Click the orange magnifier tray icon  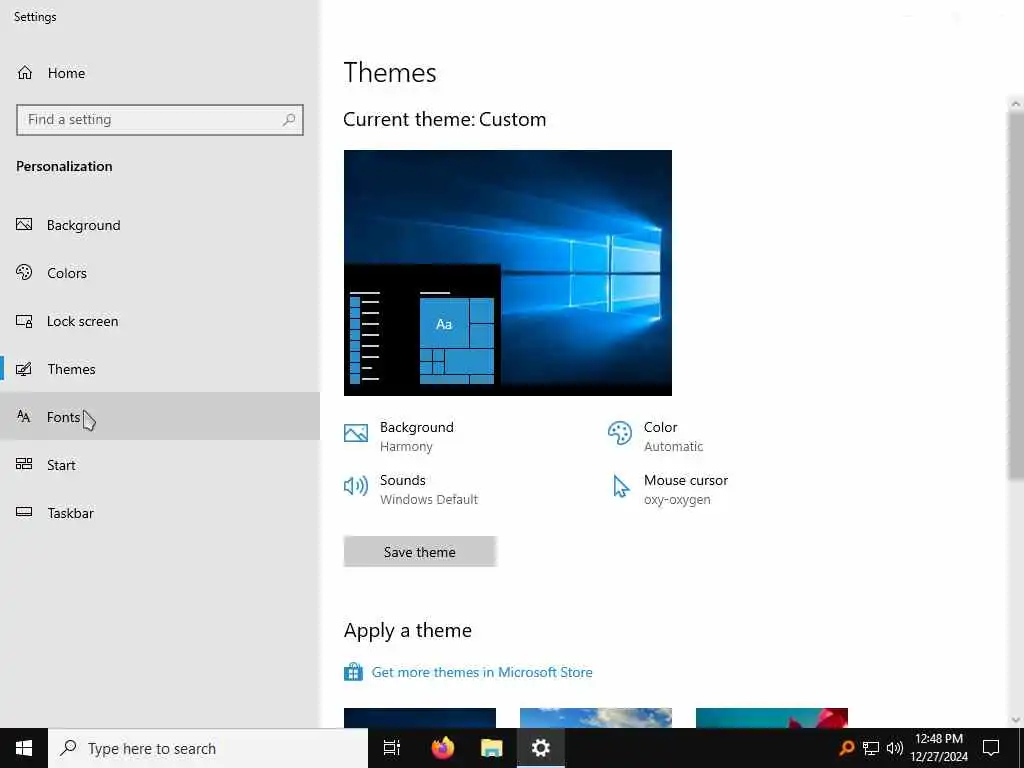pos(846,748)
